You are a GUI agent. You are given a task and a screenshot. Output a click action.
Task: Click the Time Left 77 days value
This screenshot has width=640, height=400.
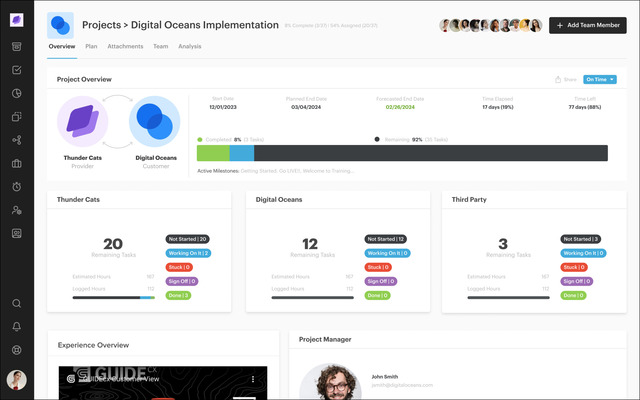[x=585, y=107]
